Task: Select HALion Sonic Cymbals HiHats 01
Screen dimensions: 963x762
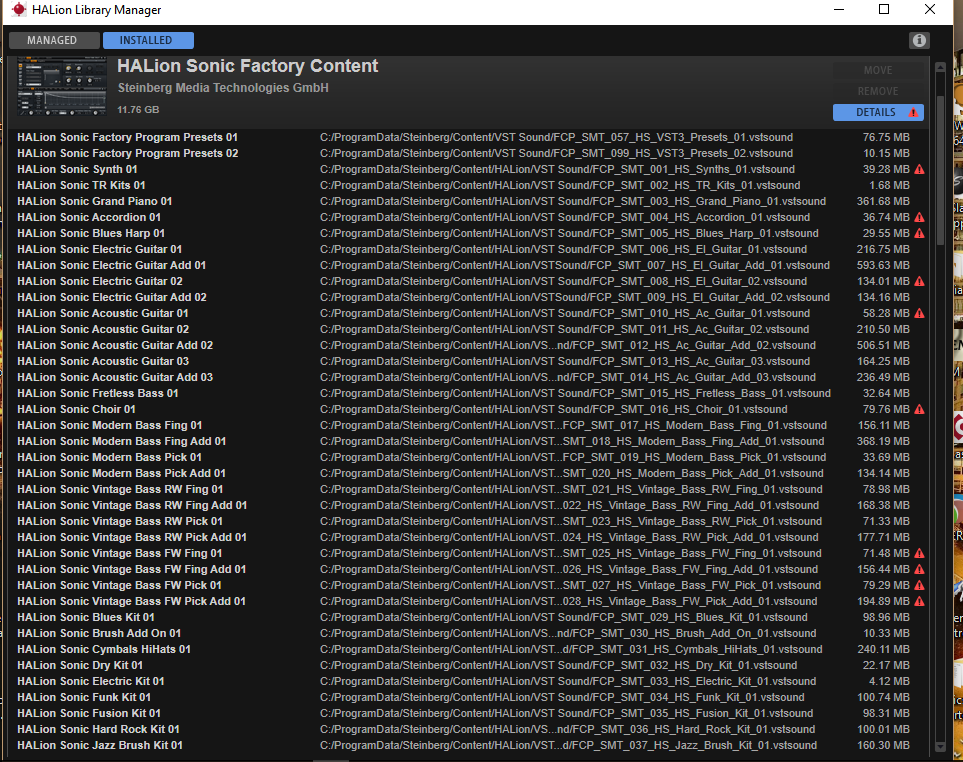Action: (469, 649)
